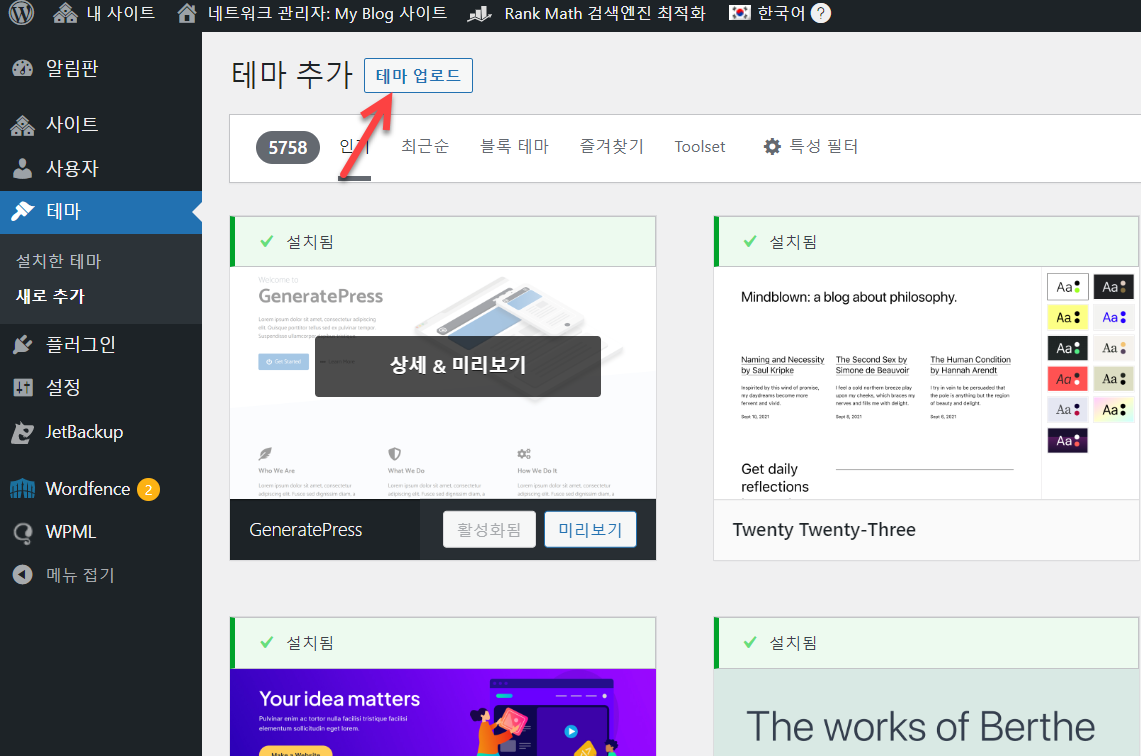Click the 미리보기 button for GeneratePress
The image size is (1141, 756).
tap(590, 530)
